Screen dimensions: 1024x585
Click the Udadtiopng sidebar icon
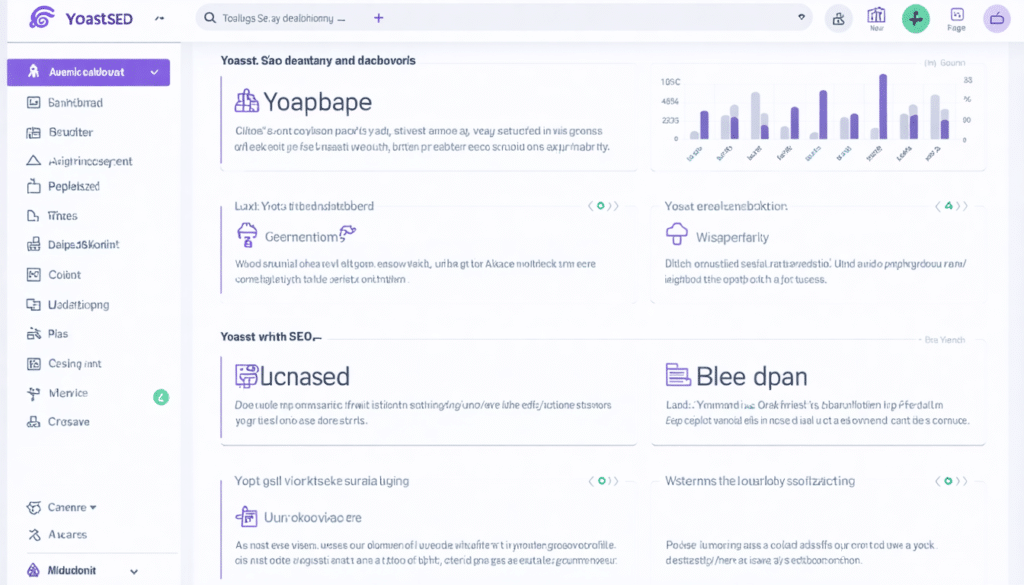[x=33, y=304]
